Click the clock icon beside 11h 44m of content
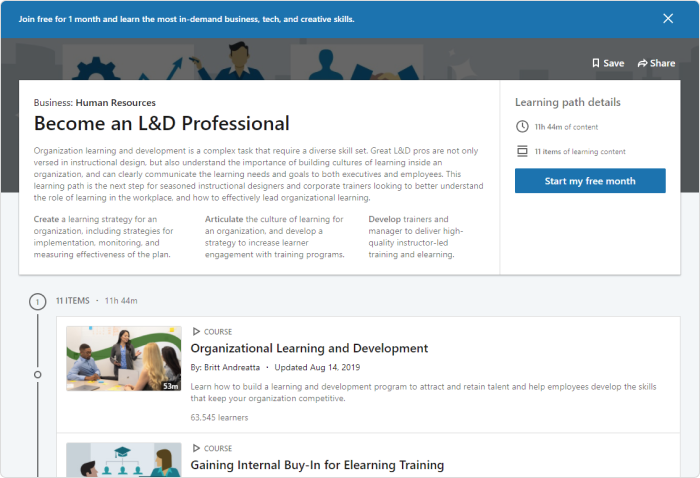700x478 pixels. (522, 127)
